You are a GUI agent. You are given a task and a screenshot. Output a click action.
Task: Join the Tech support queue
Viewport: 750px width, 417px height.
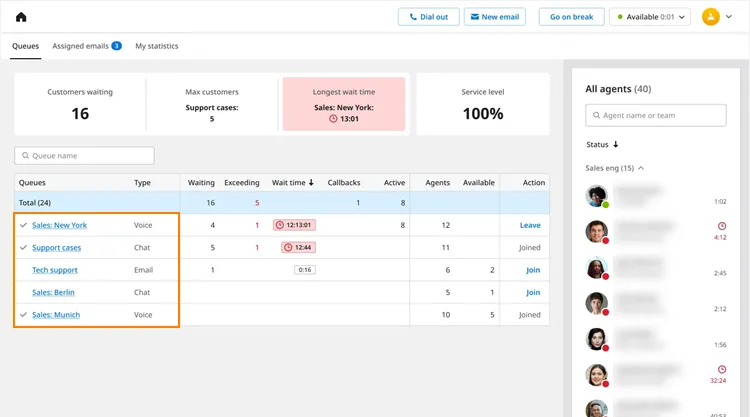pyautogui.click(x=533, y=270)
